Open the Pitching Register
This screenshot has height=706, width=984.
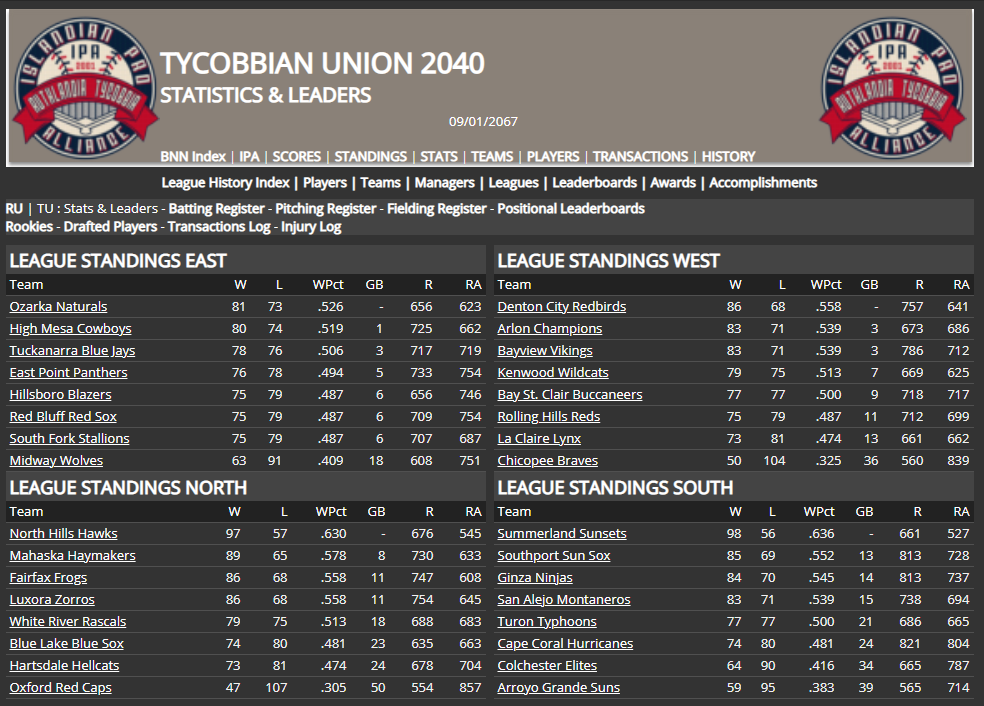(x=326, y=208)
